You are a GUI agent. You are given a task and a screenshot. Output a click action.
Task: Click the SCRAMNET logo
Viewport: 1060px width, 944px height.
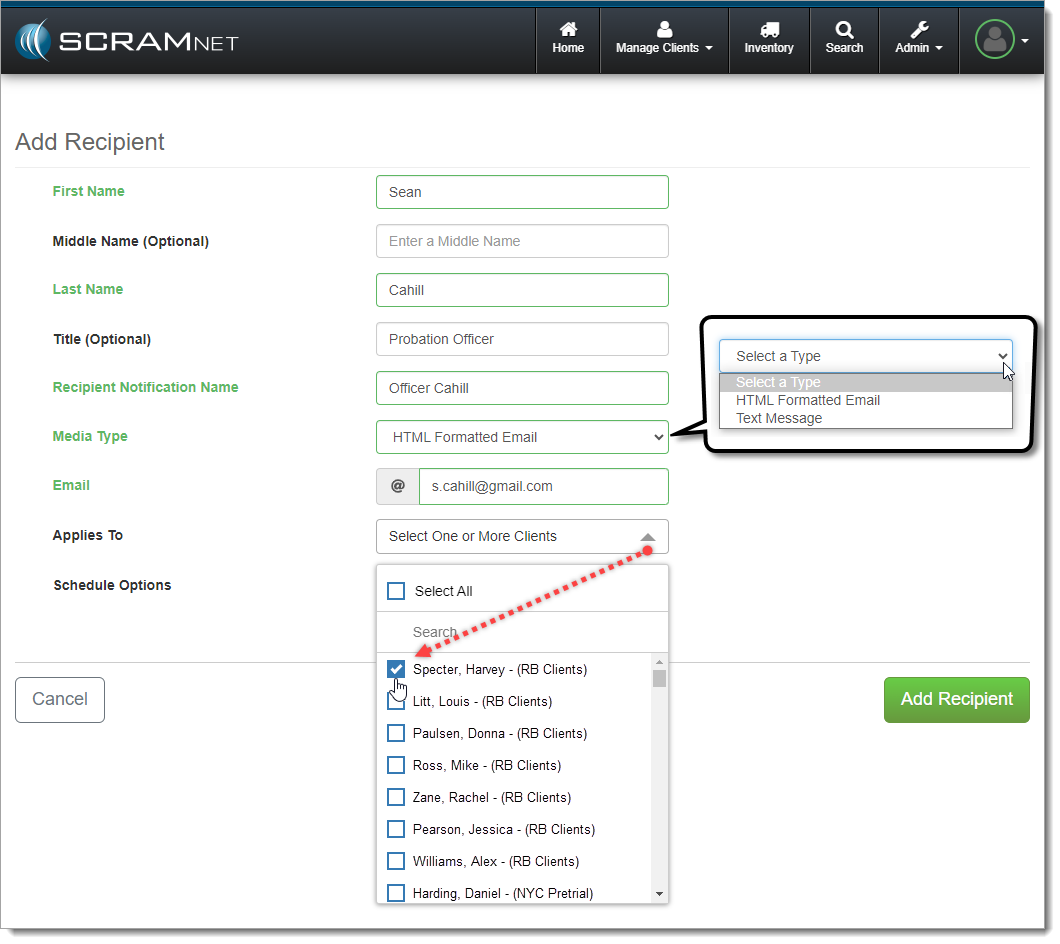(x=127, y=42)
